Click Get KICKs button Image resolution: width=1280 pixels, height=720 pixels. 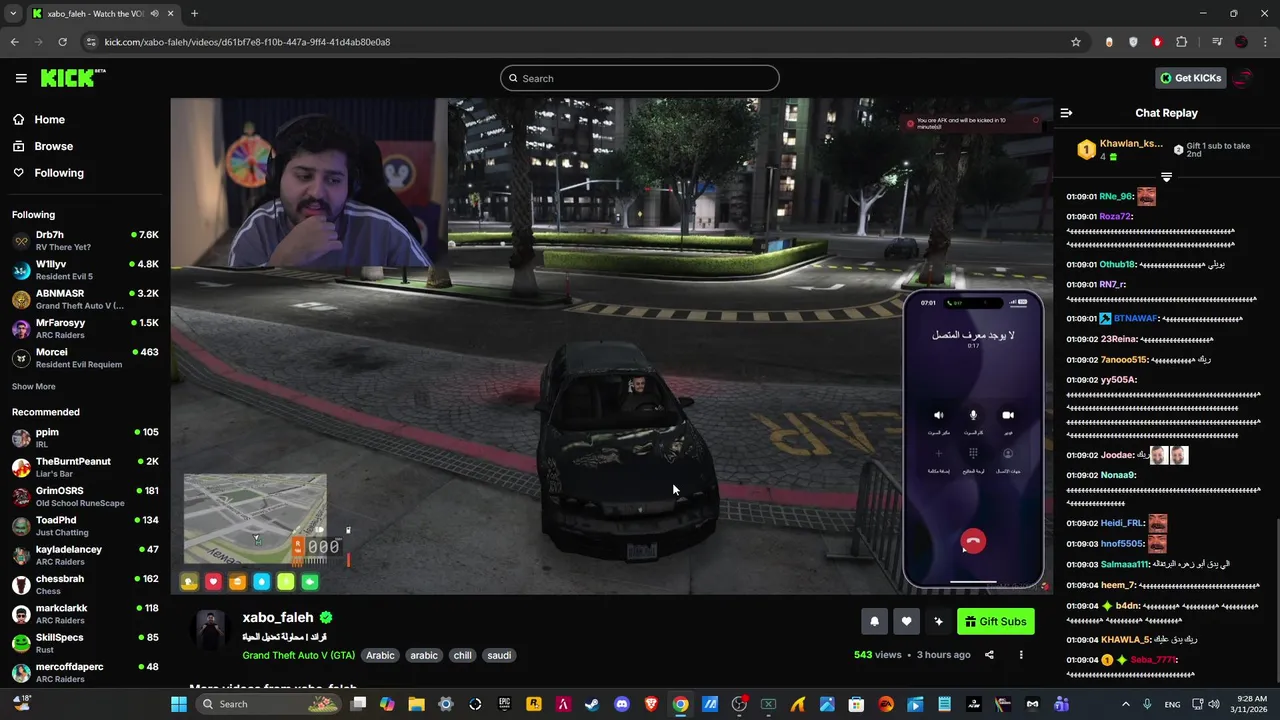[1190, 78]
